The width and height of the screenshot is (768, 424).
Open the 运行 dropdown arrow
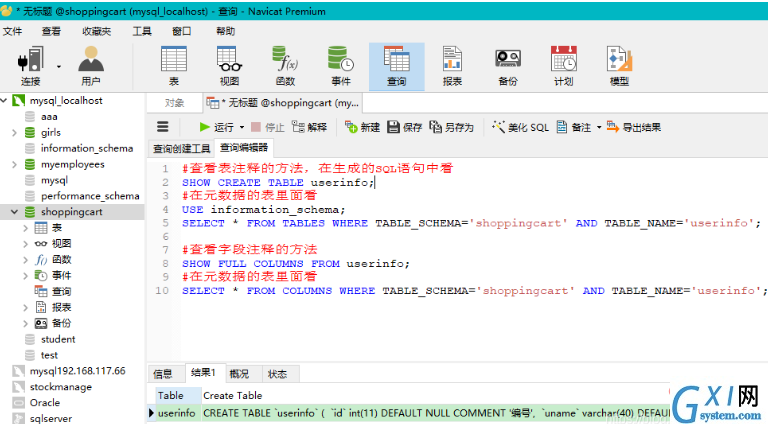(x=241, y=128)
